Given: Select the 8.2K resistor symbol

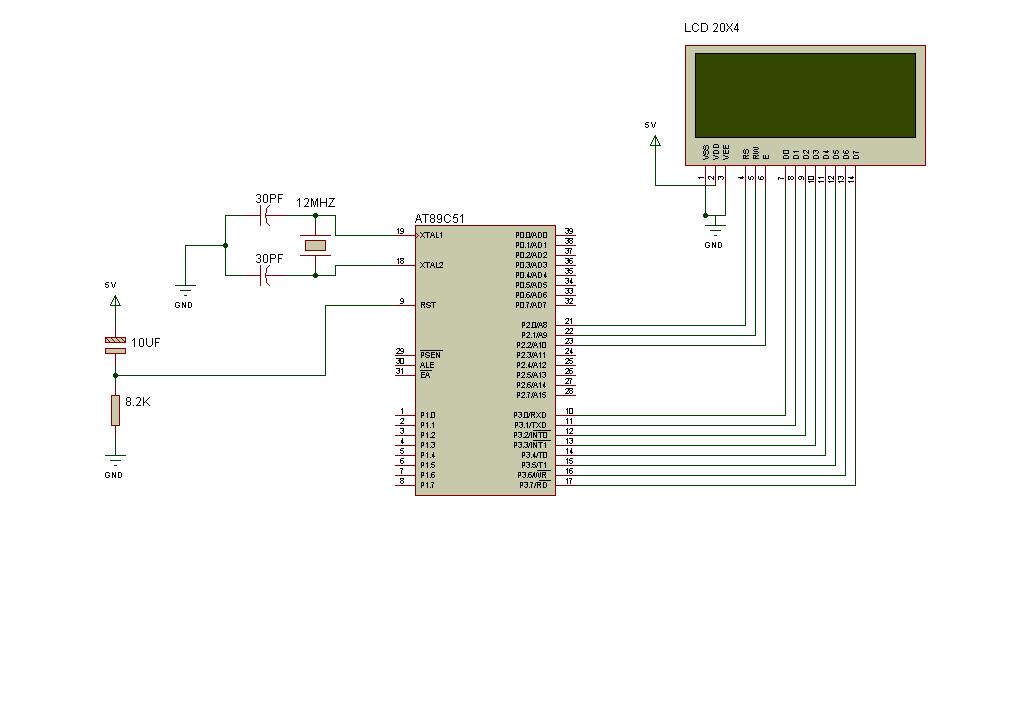Looking at the screenshot, I should [x=115, y=410].
